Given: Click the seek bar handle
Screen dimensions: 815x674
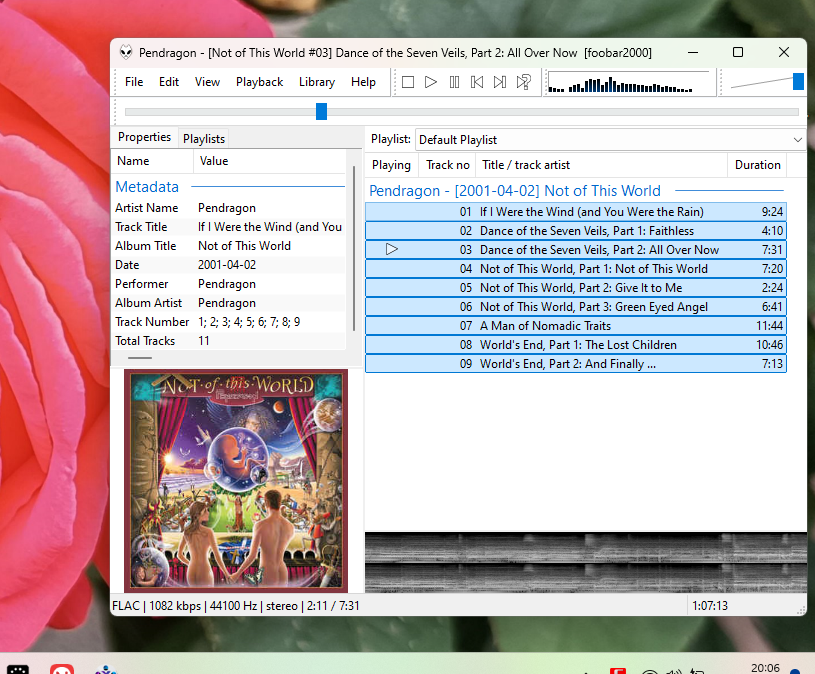Looking at the screenshot, I should point(322,111).
